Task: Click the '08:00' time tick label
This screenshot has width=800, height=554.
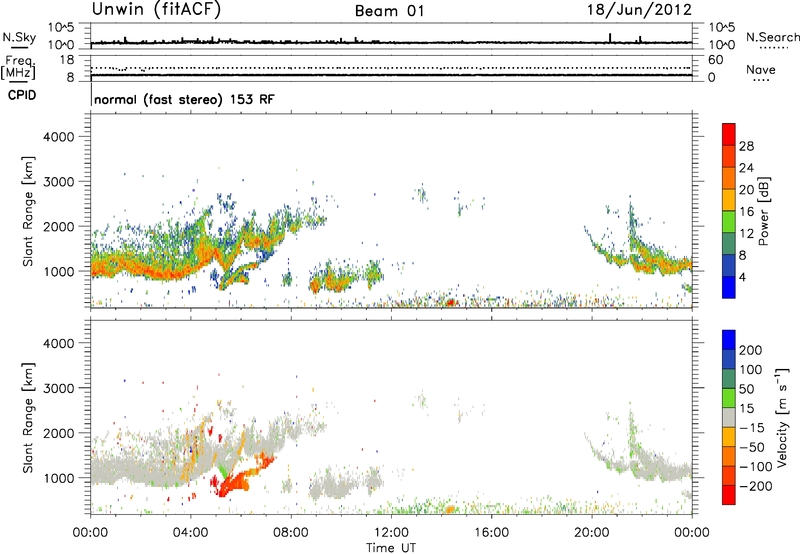Action: point(291,533)
